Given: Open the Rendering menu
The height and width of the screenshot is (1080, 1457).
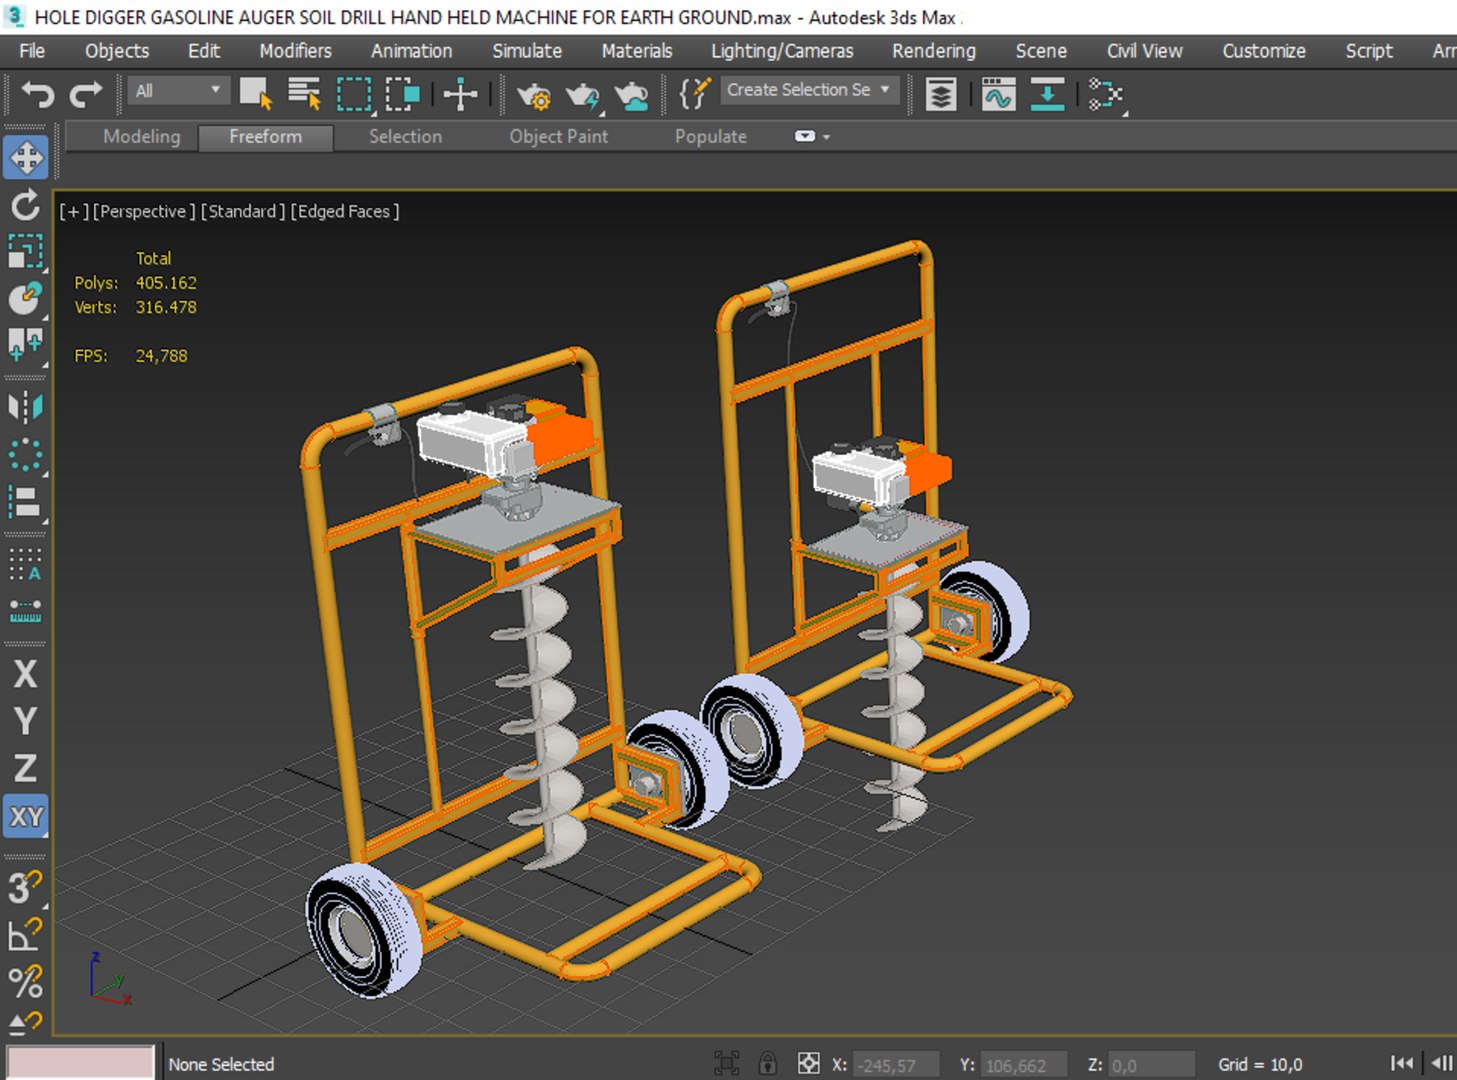Looking at the screenshot, I should (x=934, y=51).
